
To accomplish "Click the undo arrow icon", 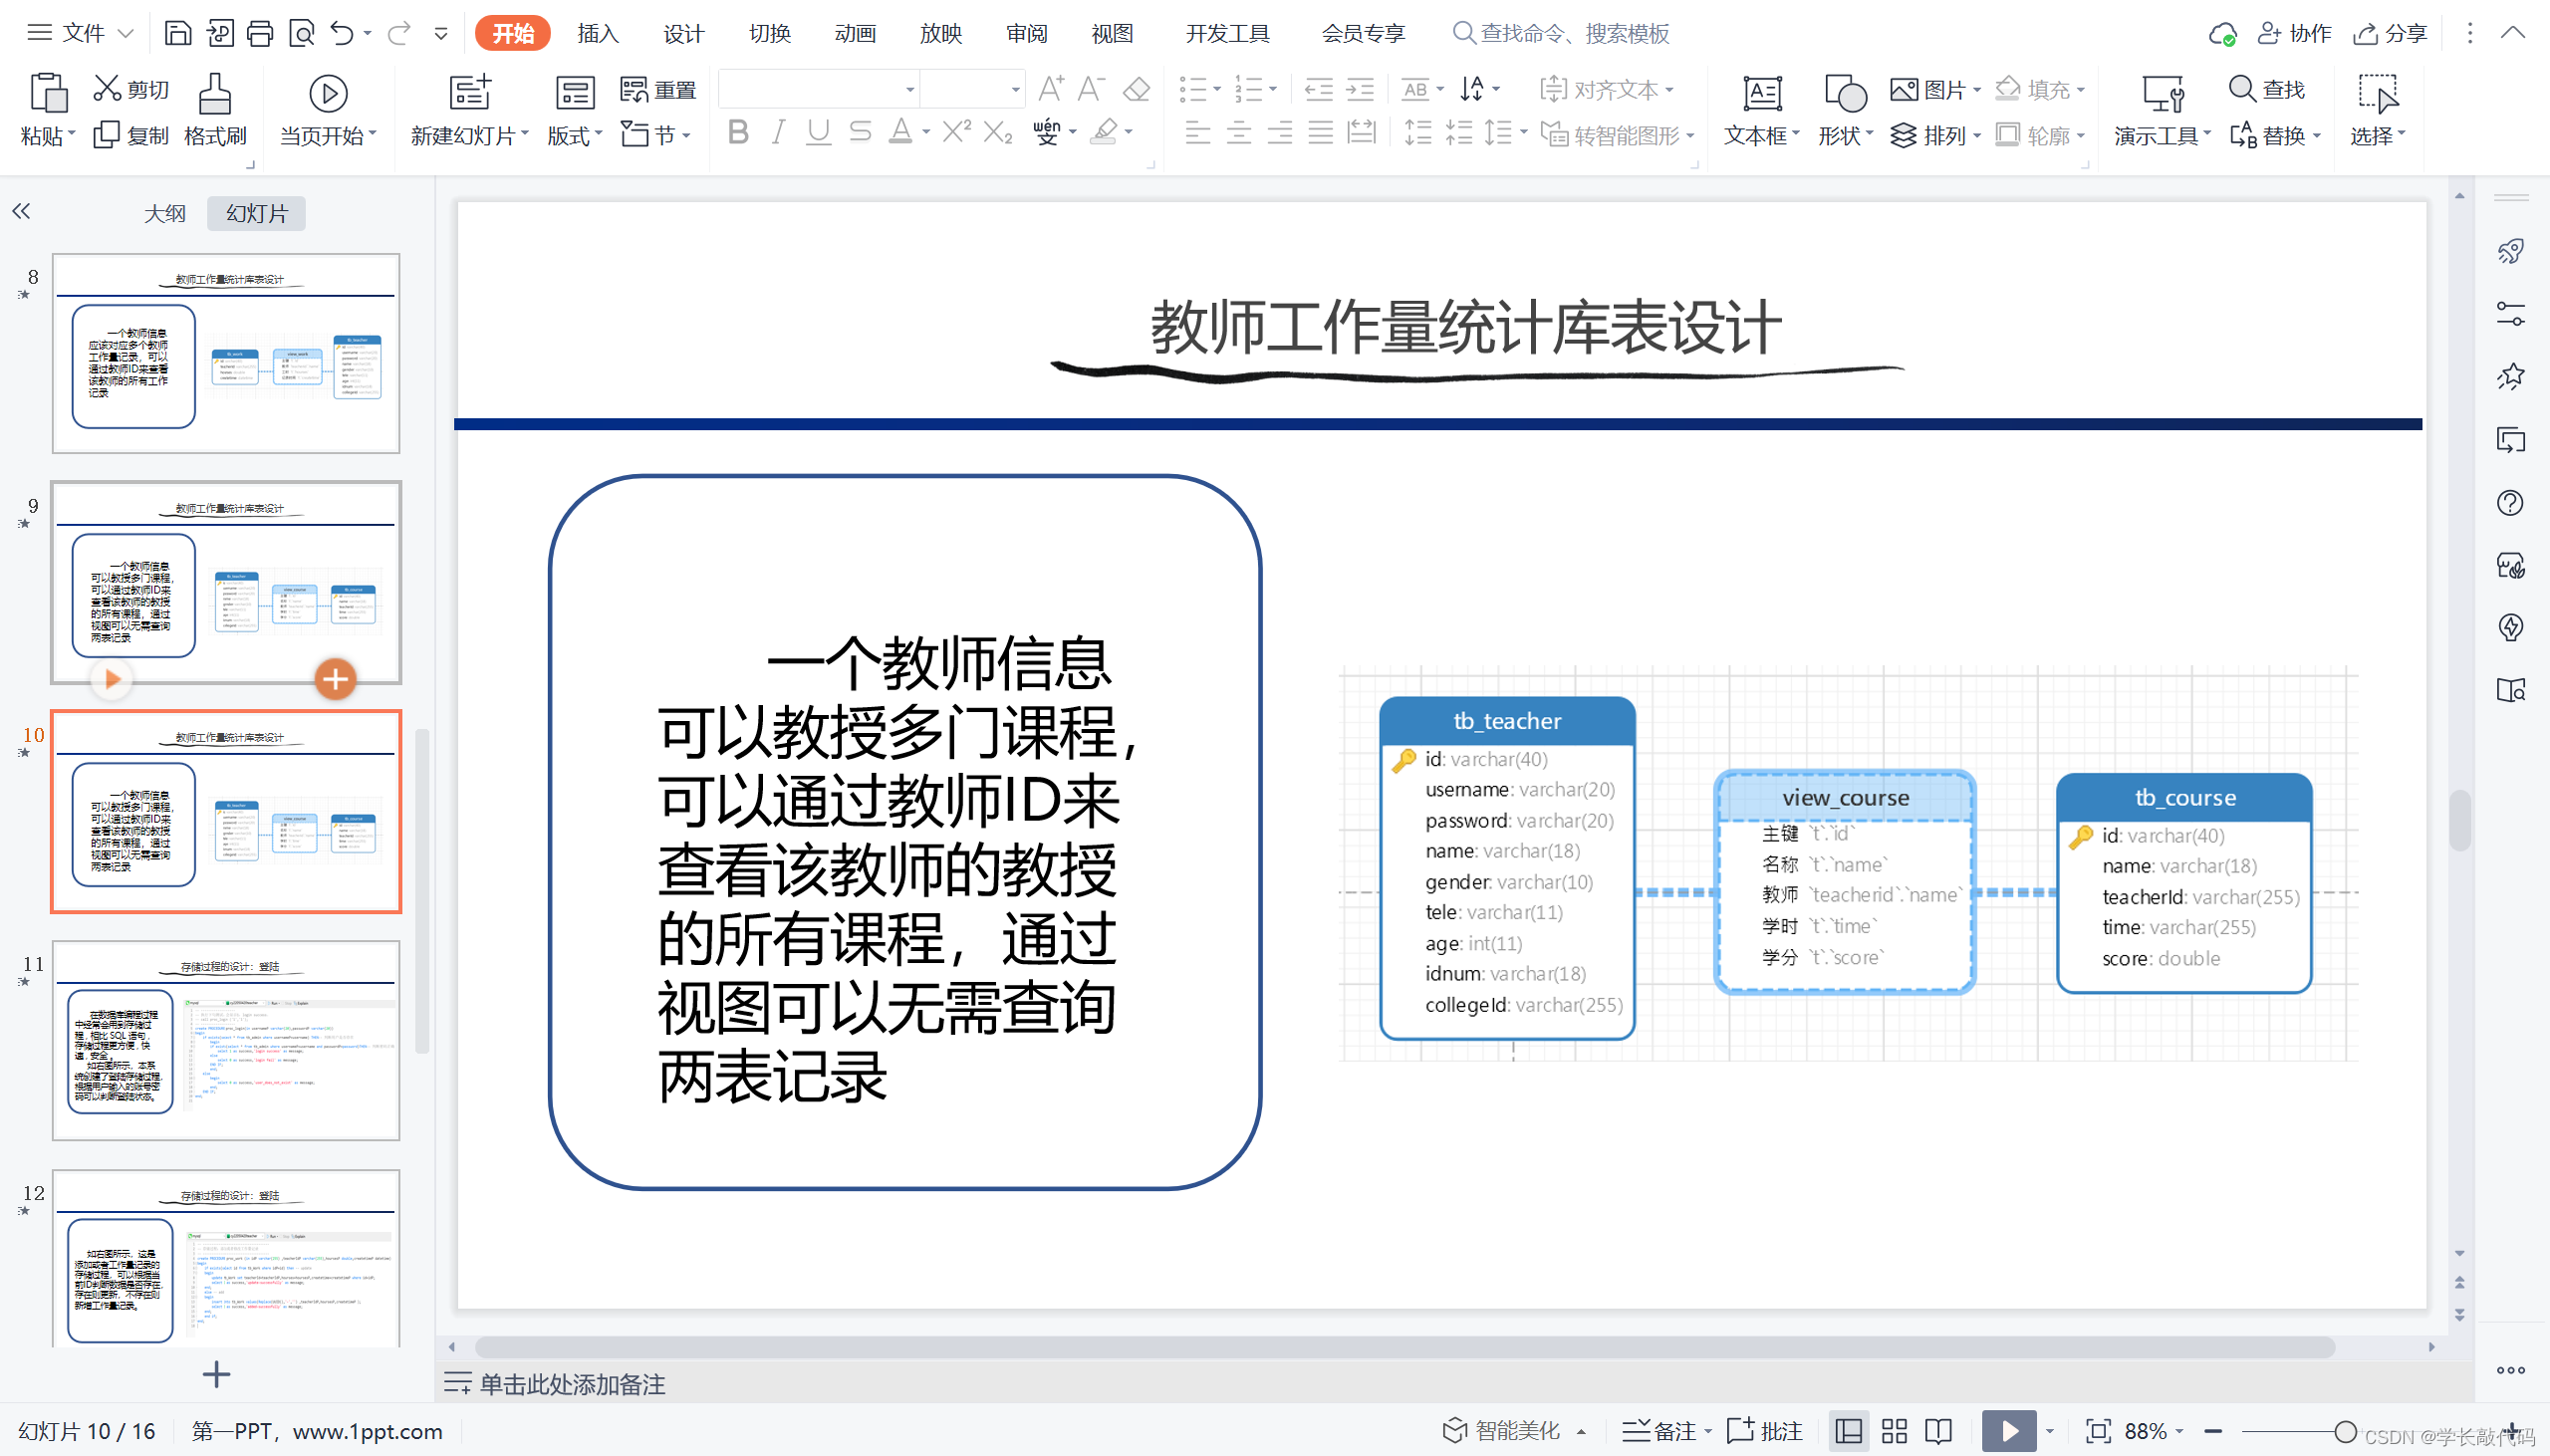I will 342,33.
